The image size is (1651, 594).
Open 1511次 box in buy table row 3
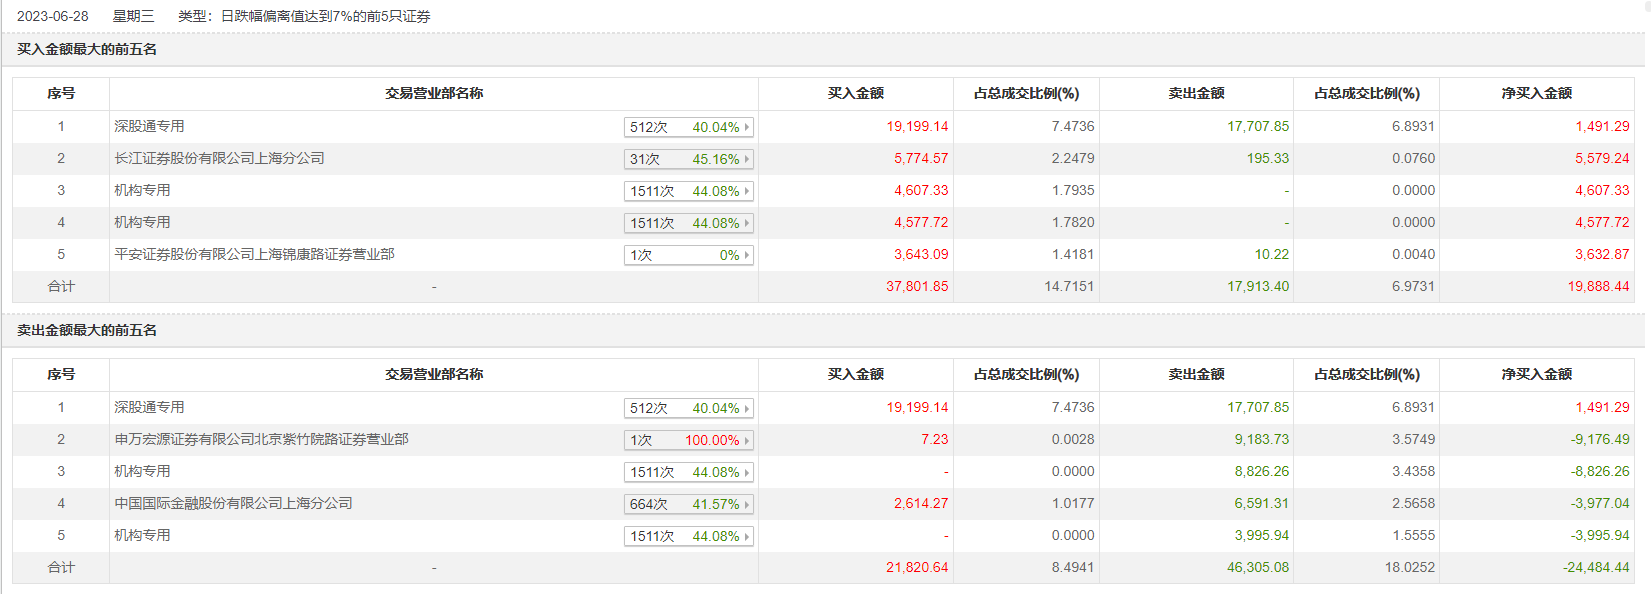tap(687, 191)
